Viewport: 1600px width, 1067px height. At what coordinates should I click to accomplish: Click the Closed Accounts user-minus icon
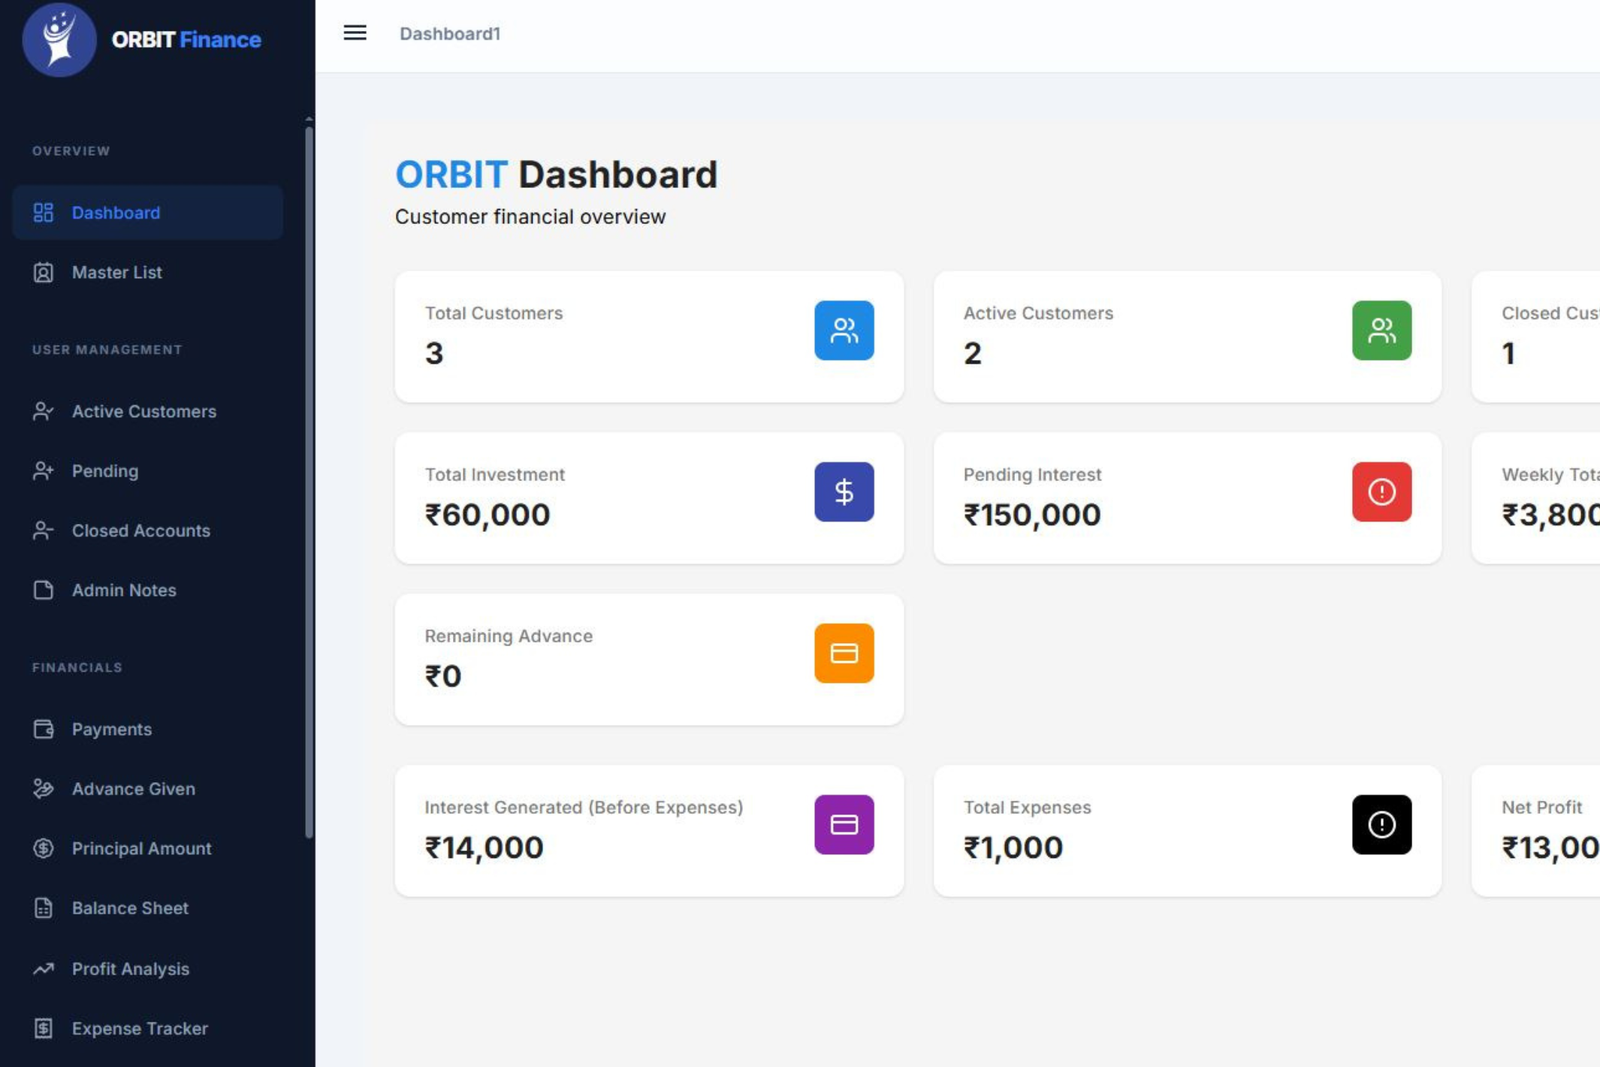click(43, 530)
